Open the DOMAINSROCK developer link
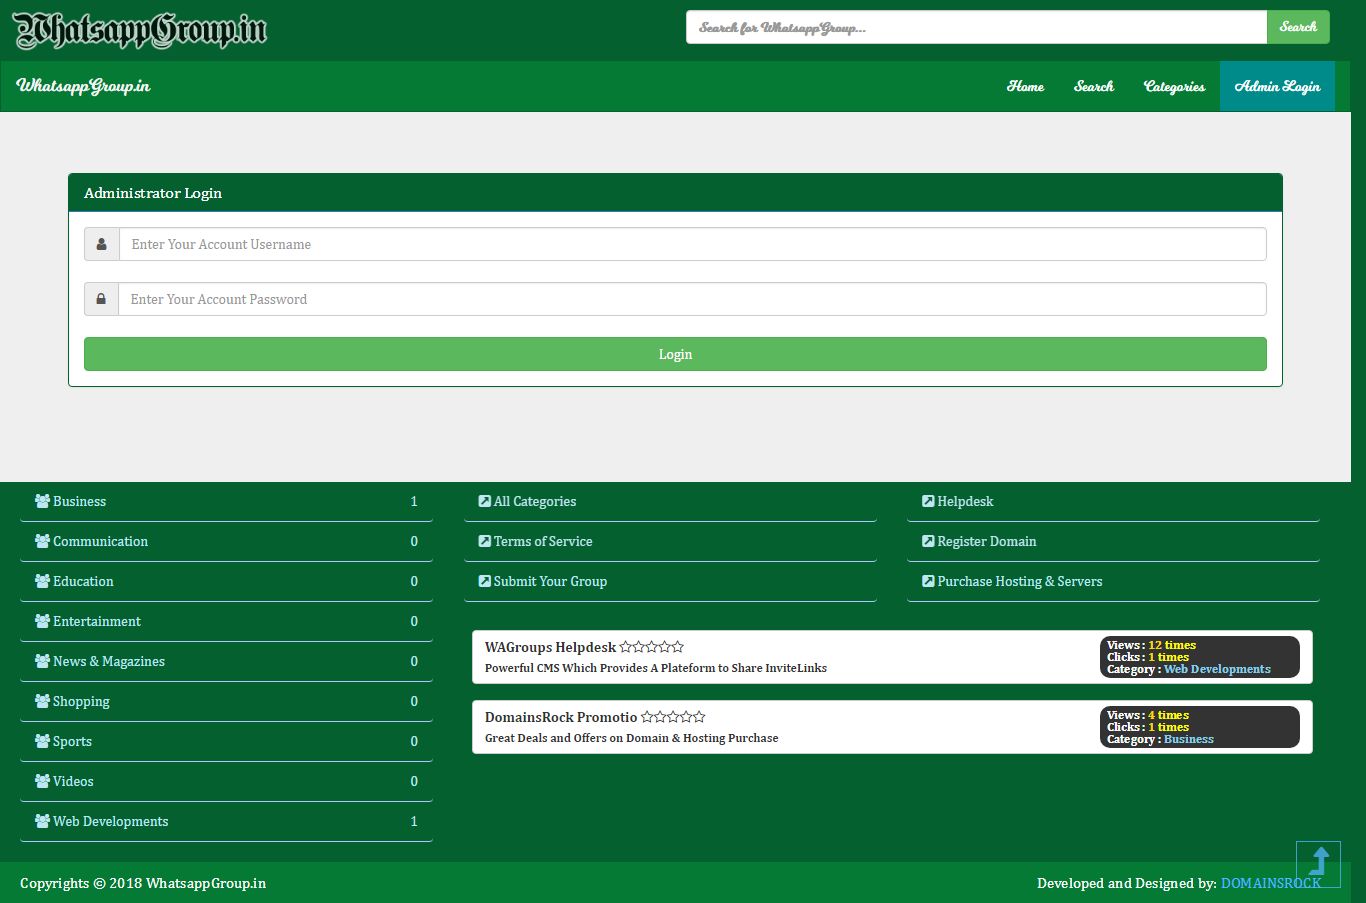The width and height of the screenshot is (1366, 903). 1270,883
